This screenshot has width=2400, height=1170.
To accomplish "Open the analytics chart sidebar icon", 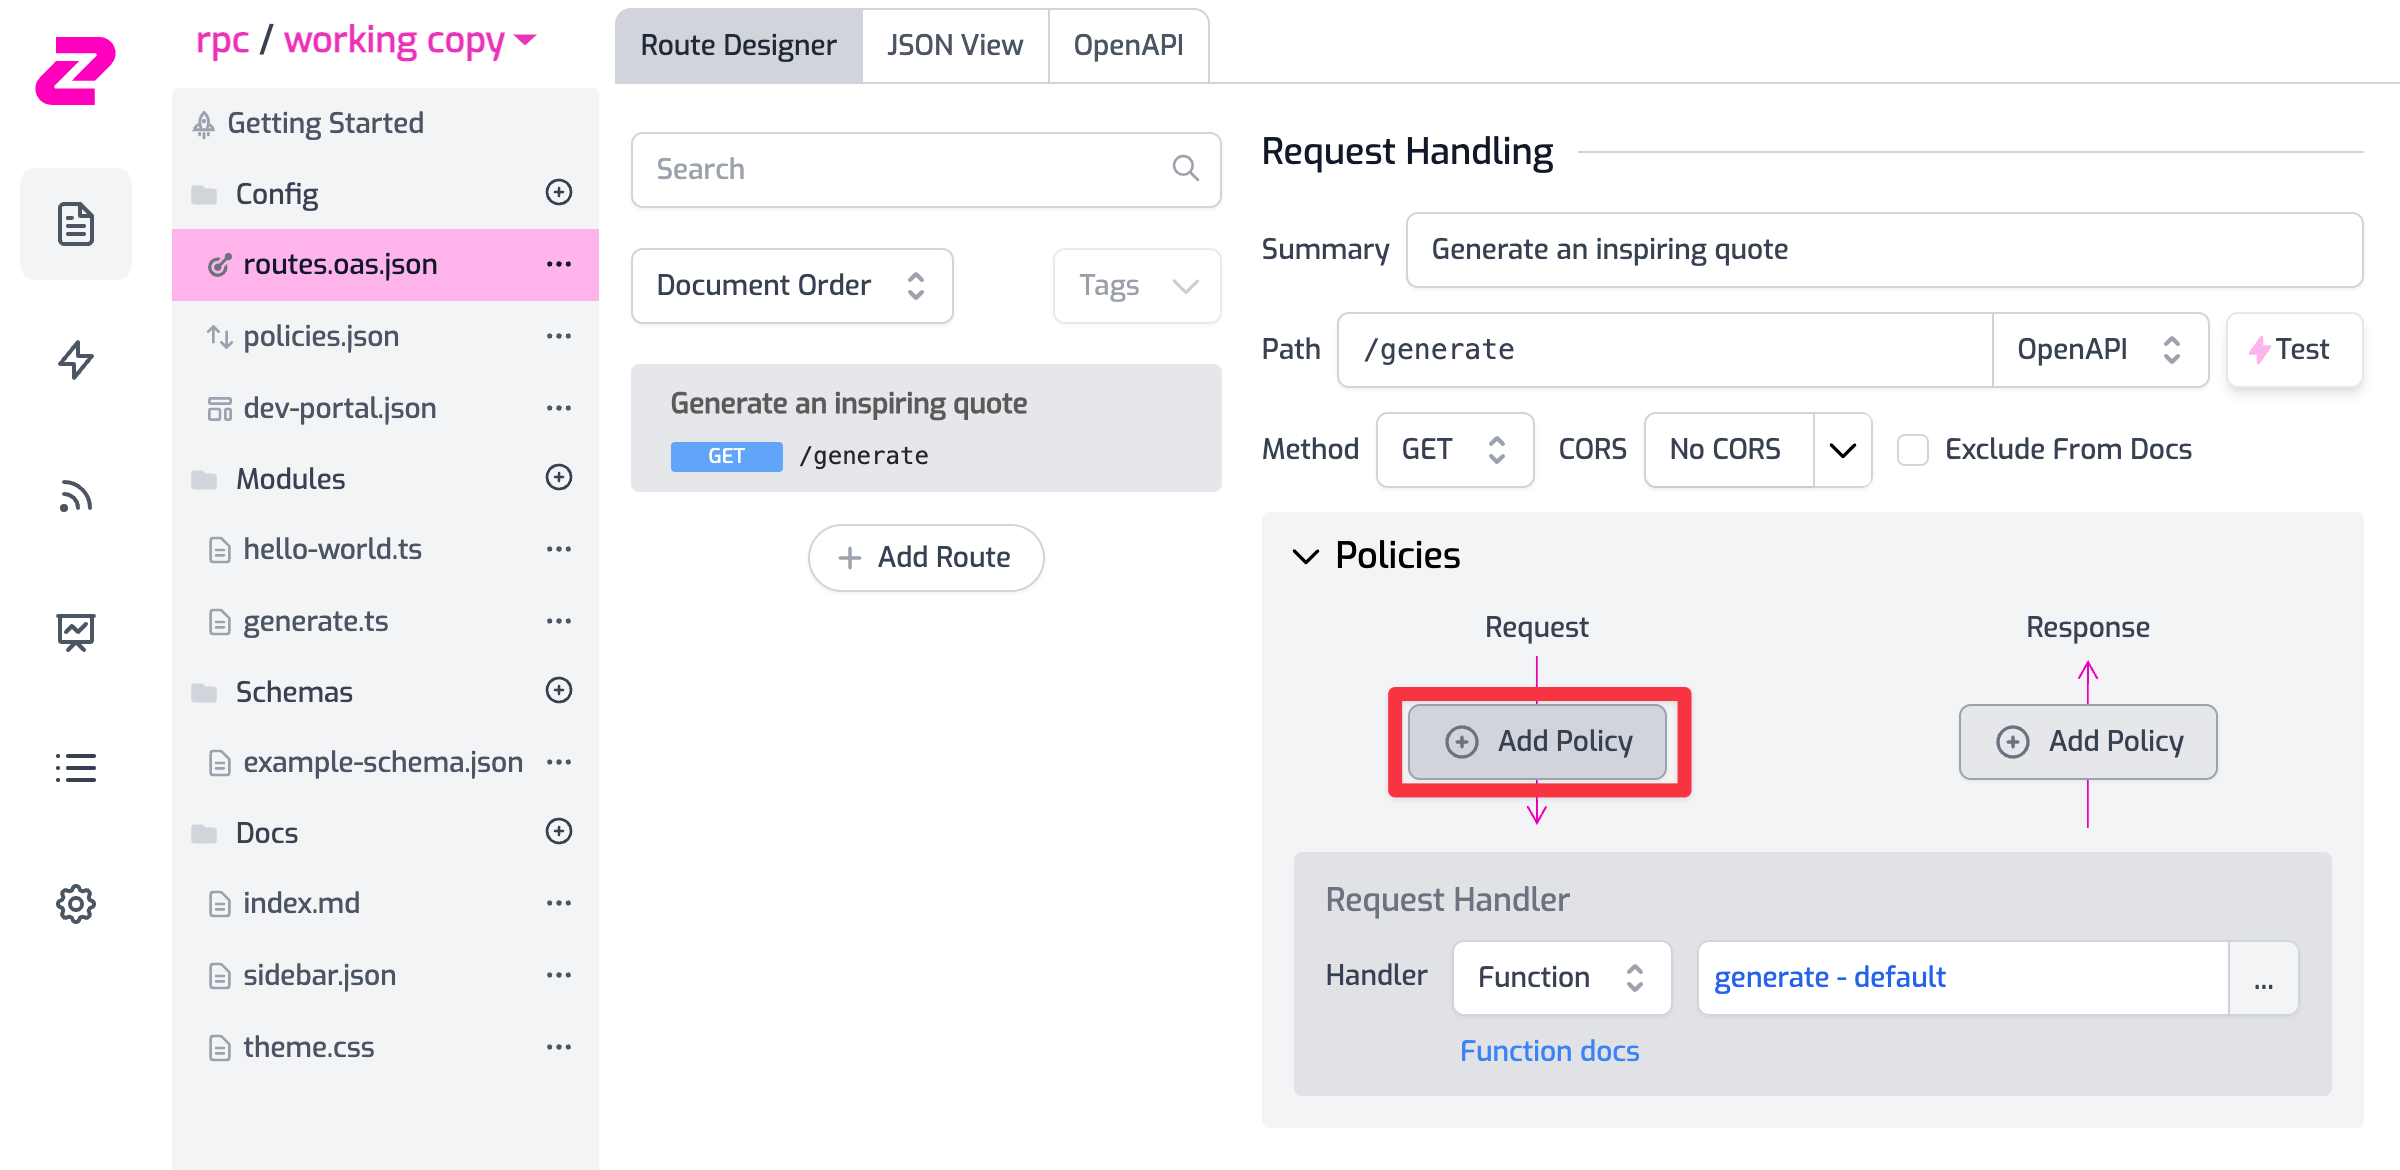I will point(76,632).
